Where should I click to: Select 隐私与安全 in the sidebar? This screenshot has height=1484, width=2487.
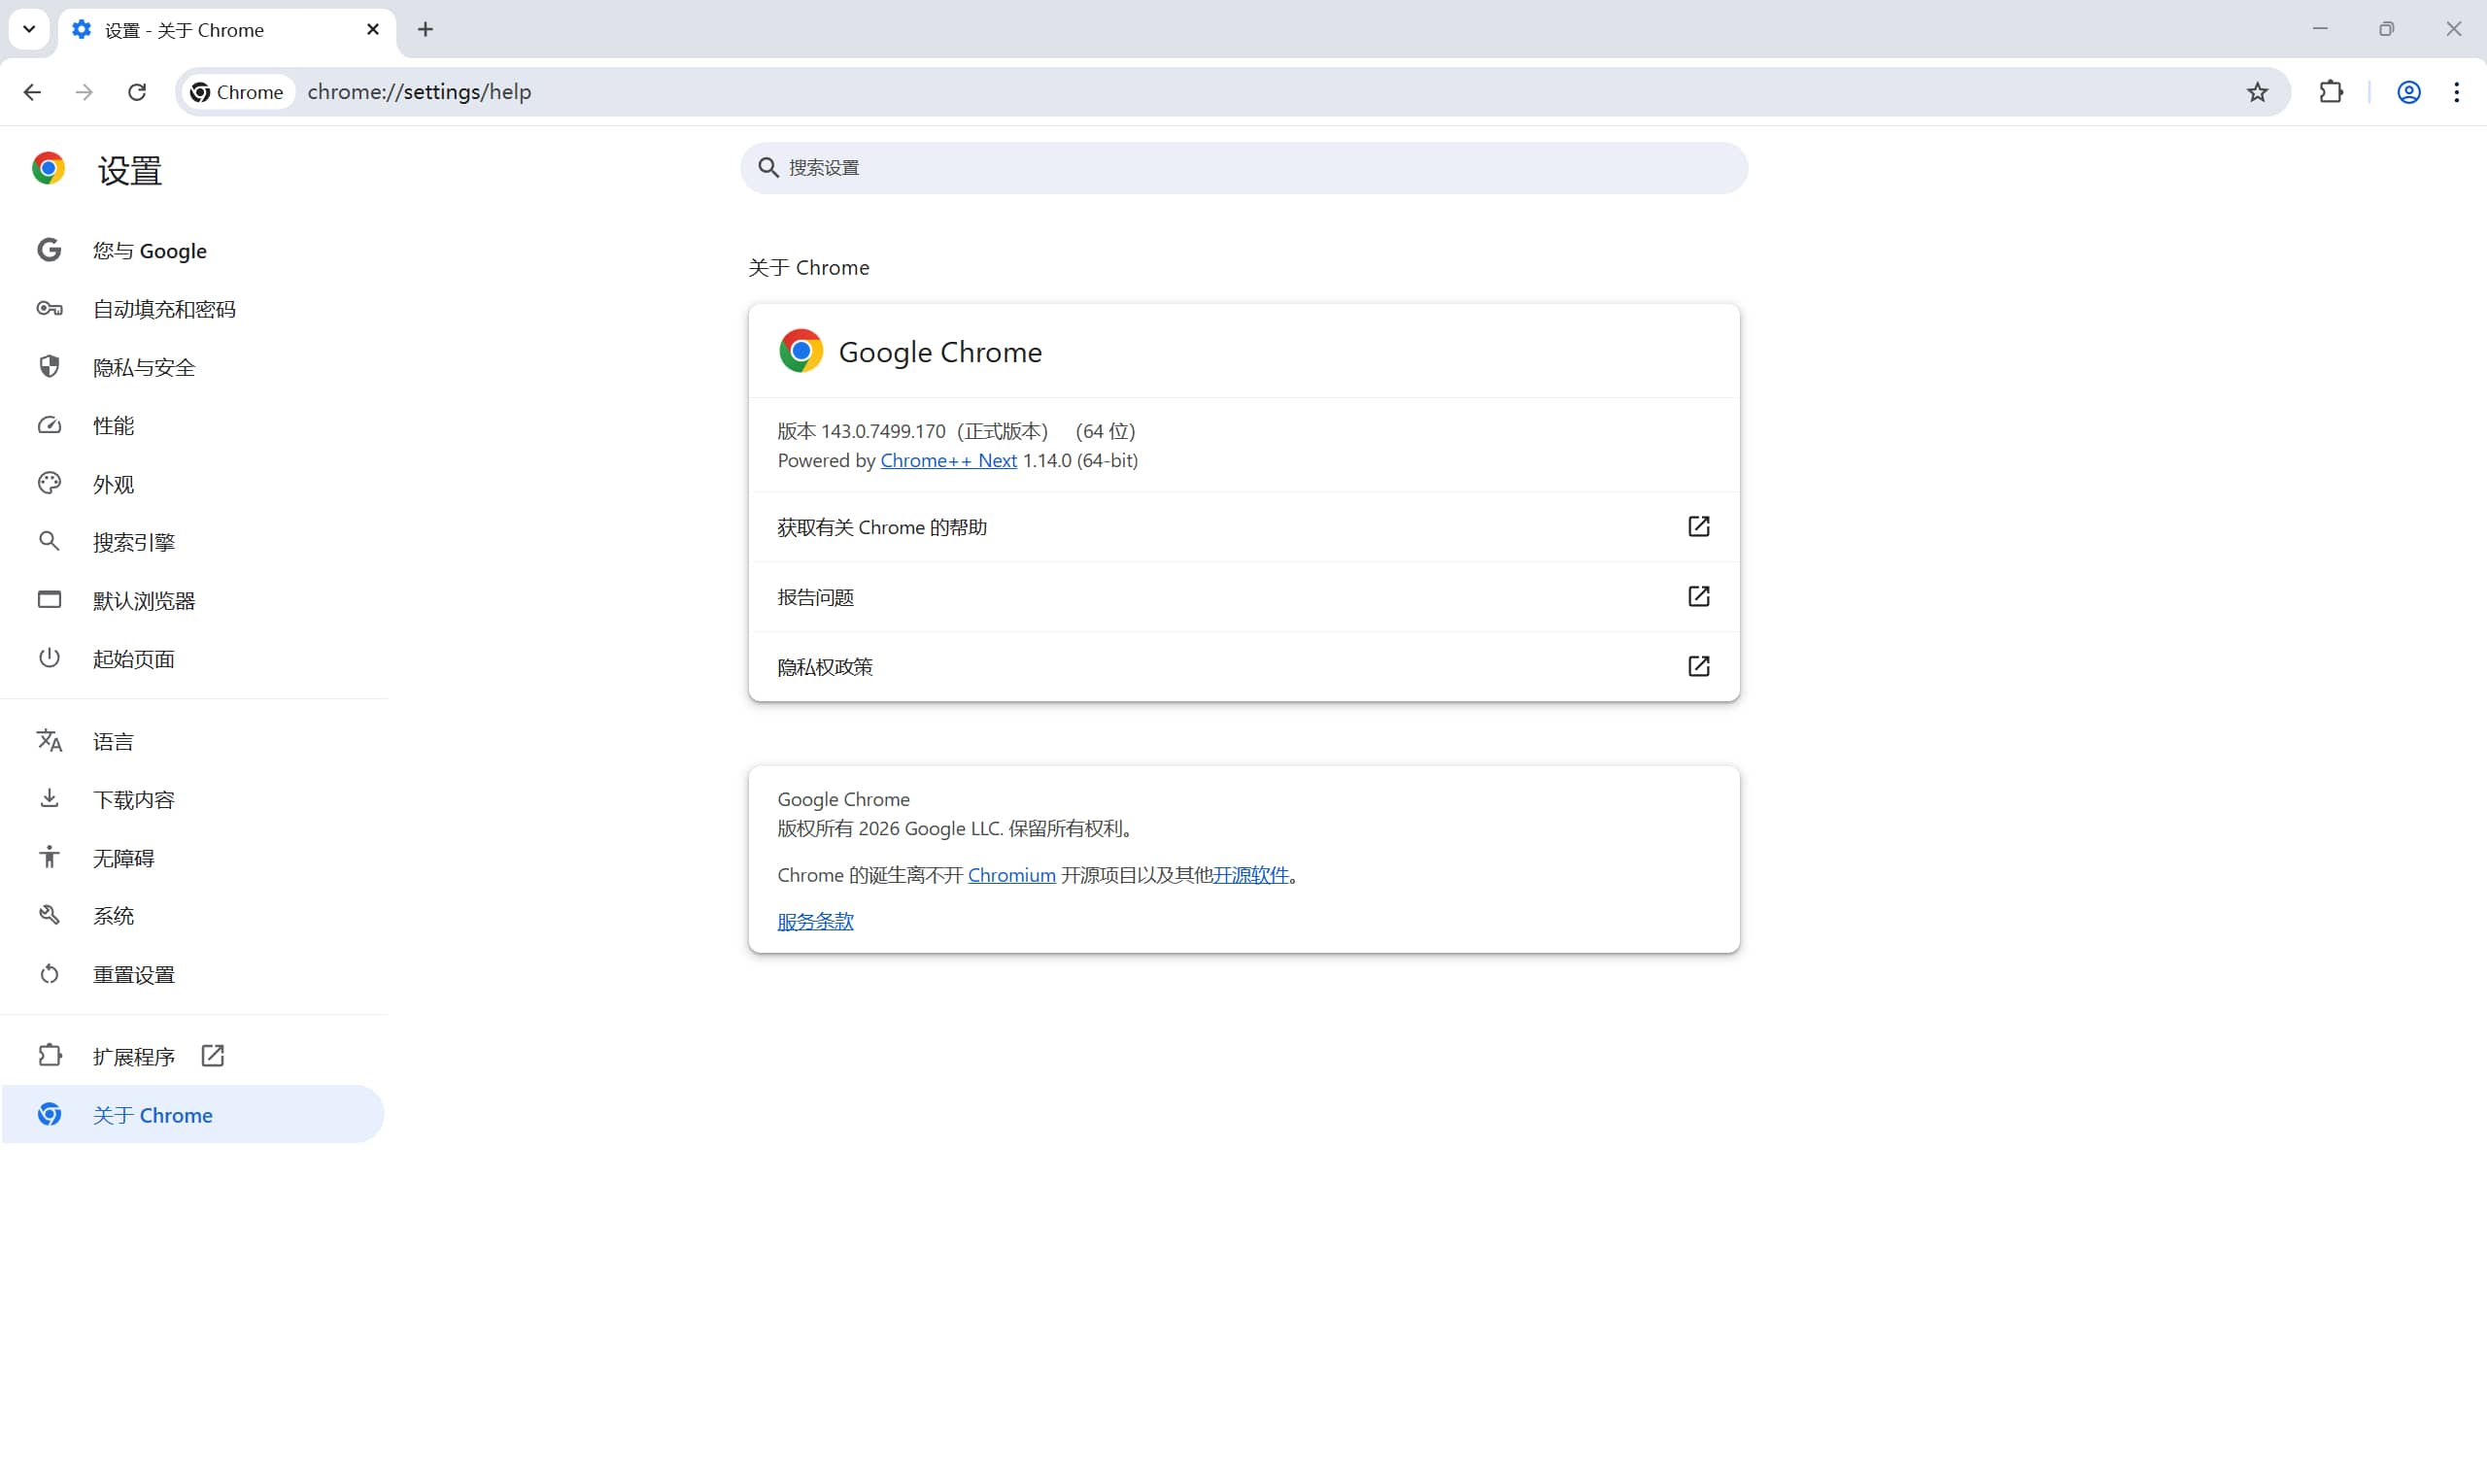[144, 367]
